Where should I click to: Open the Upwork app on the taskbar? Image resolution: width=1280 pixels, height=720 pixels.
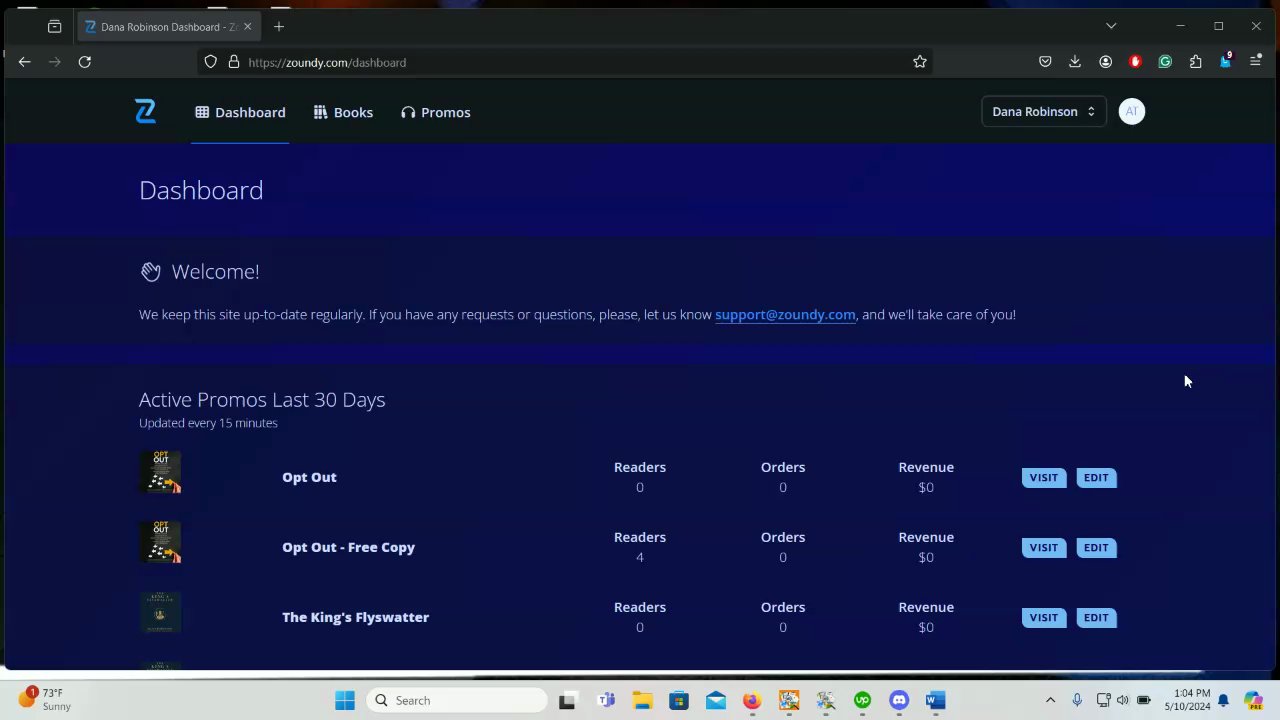coord(862,700)
